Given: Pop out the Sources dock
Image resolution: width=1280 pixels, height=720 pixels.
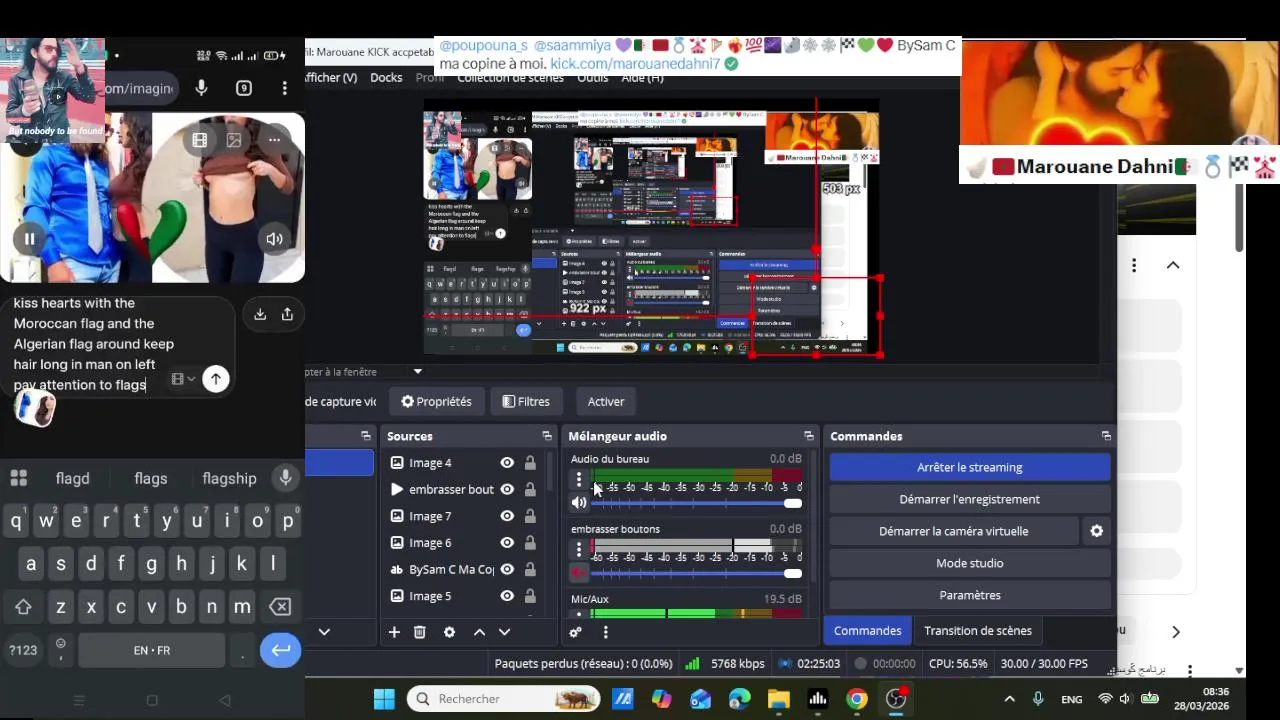Looking at the screenshot, I should click(547, 436).
